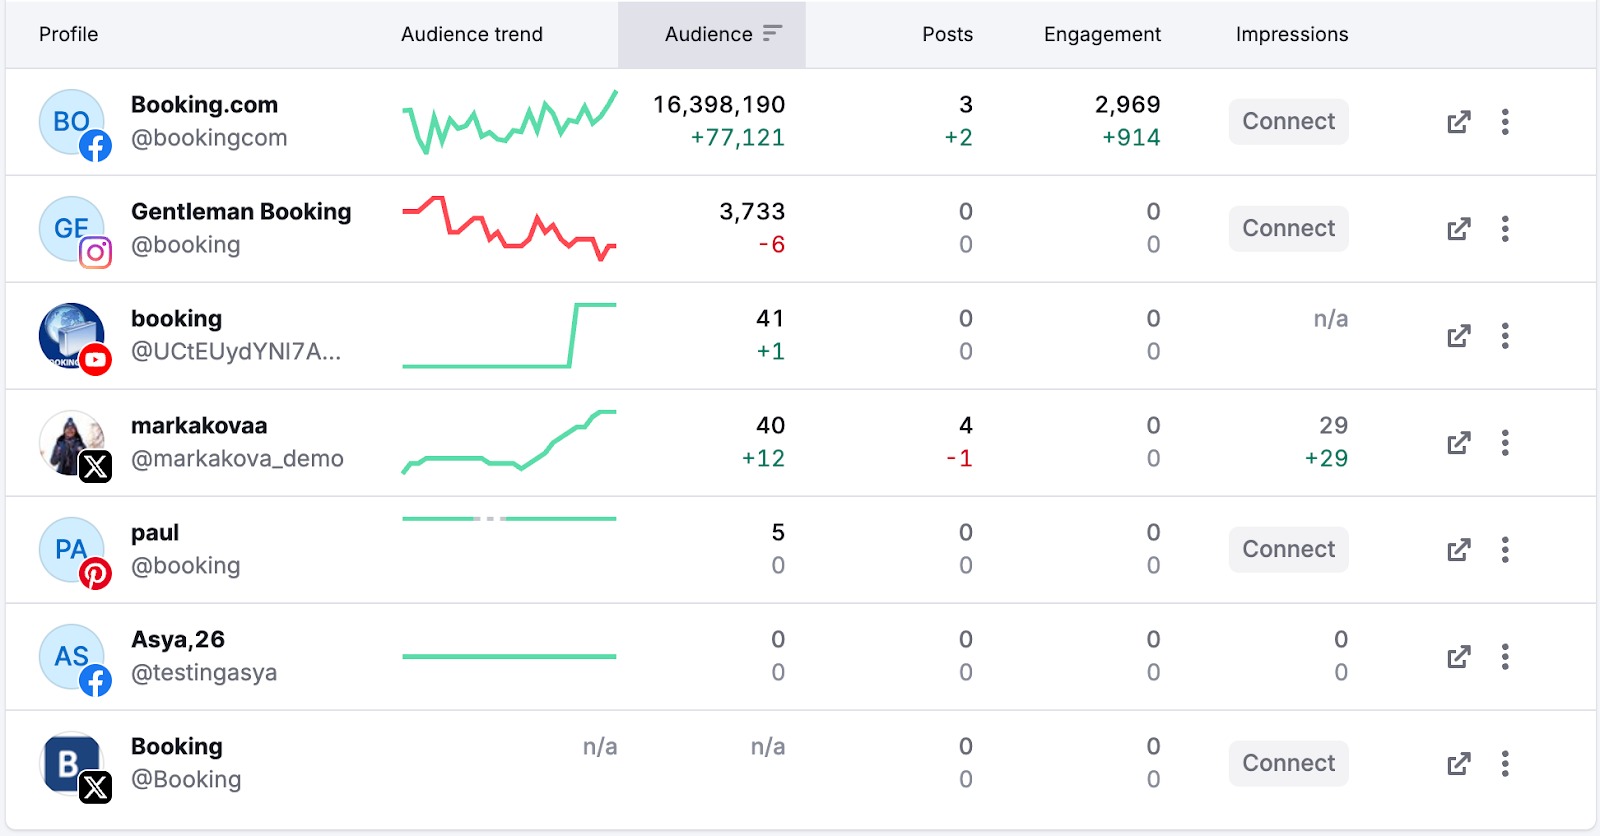
Task: Connect paul's Pinterest profile
Action: point(1288,550)
